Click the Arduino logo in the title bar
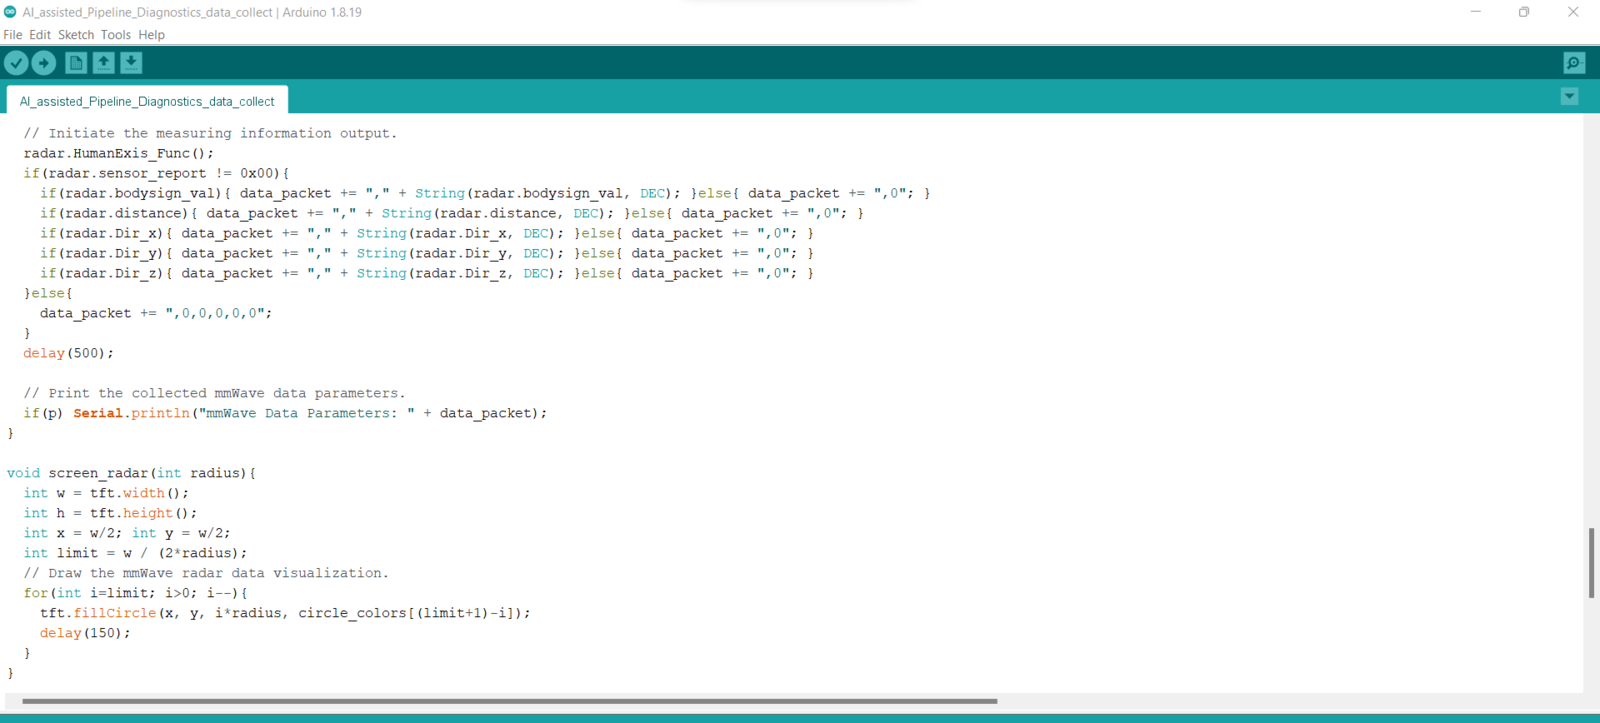This screenshot has width=1600, height=723. coord(10,12)
